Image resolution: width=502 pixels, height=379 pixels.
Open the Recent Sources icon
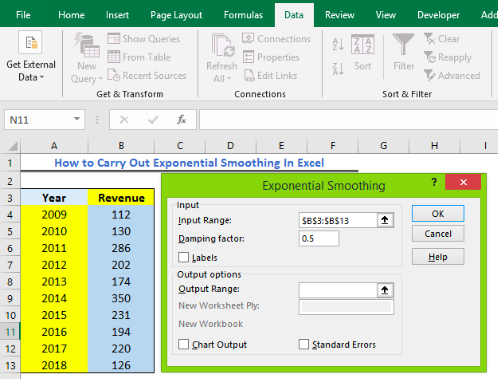pyautogui.click(x=113, y=75)
